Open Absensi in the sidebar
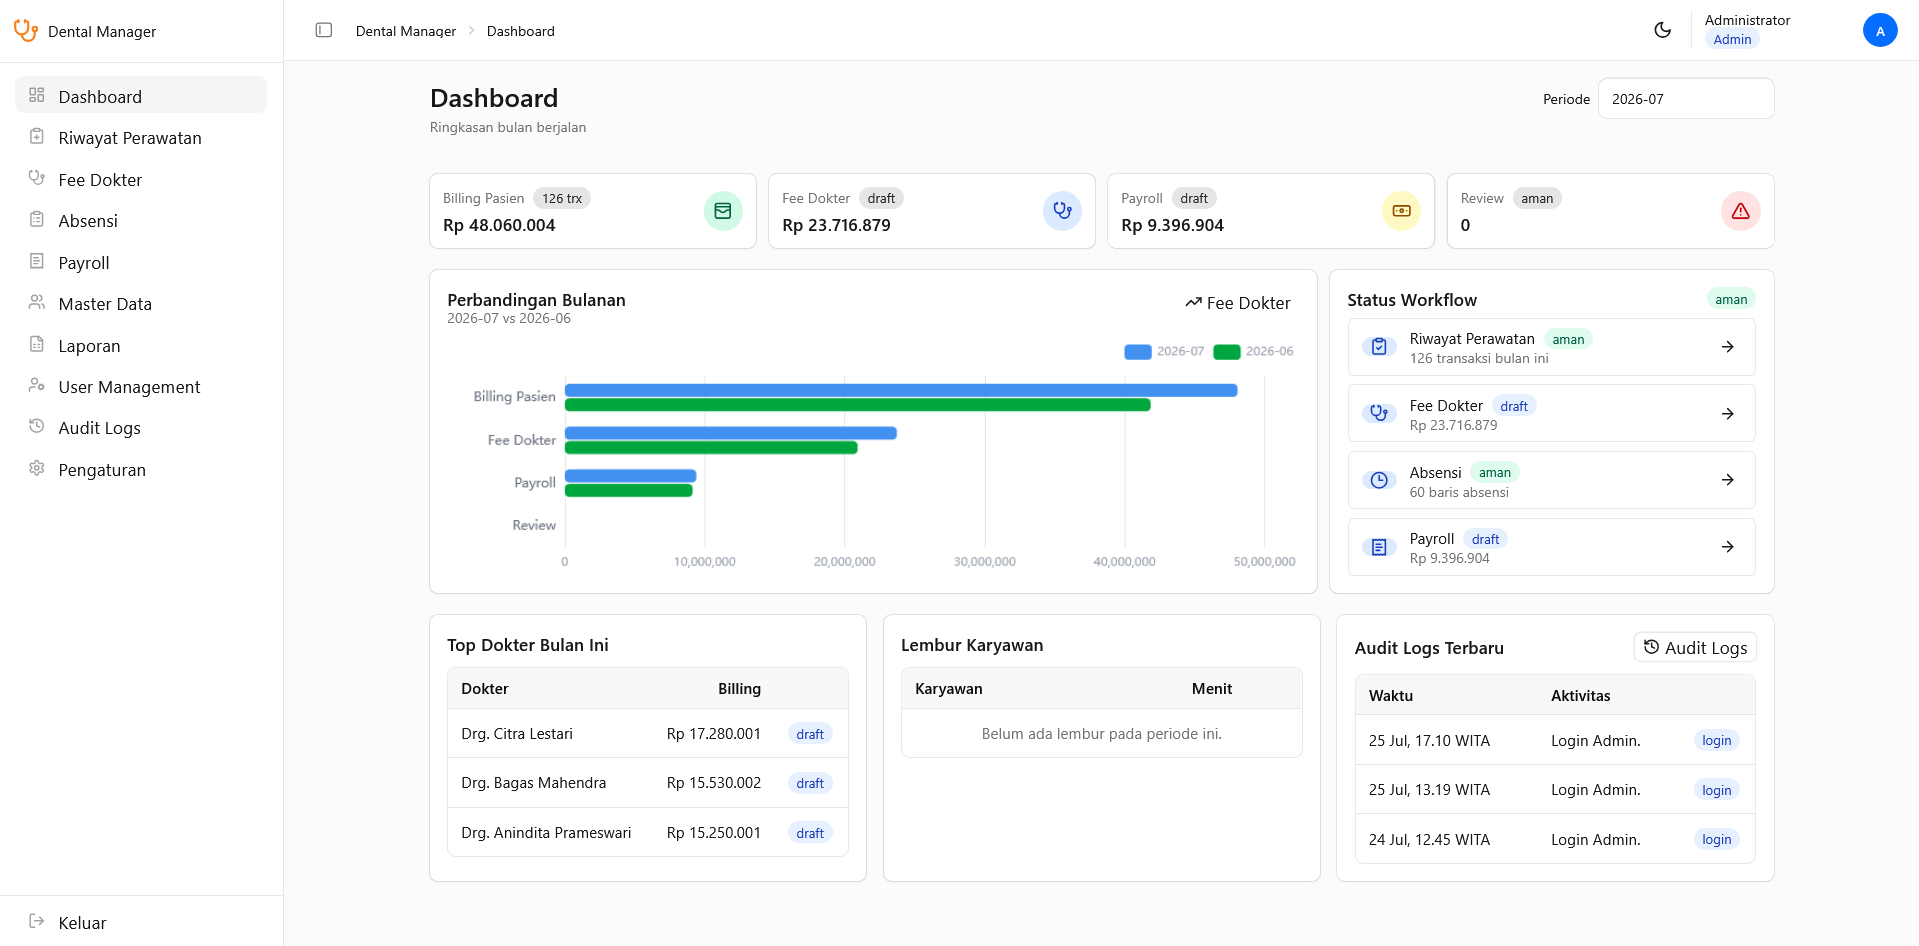The image size is (1919, 946). 141,221
